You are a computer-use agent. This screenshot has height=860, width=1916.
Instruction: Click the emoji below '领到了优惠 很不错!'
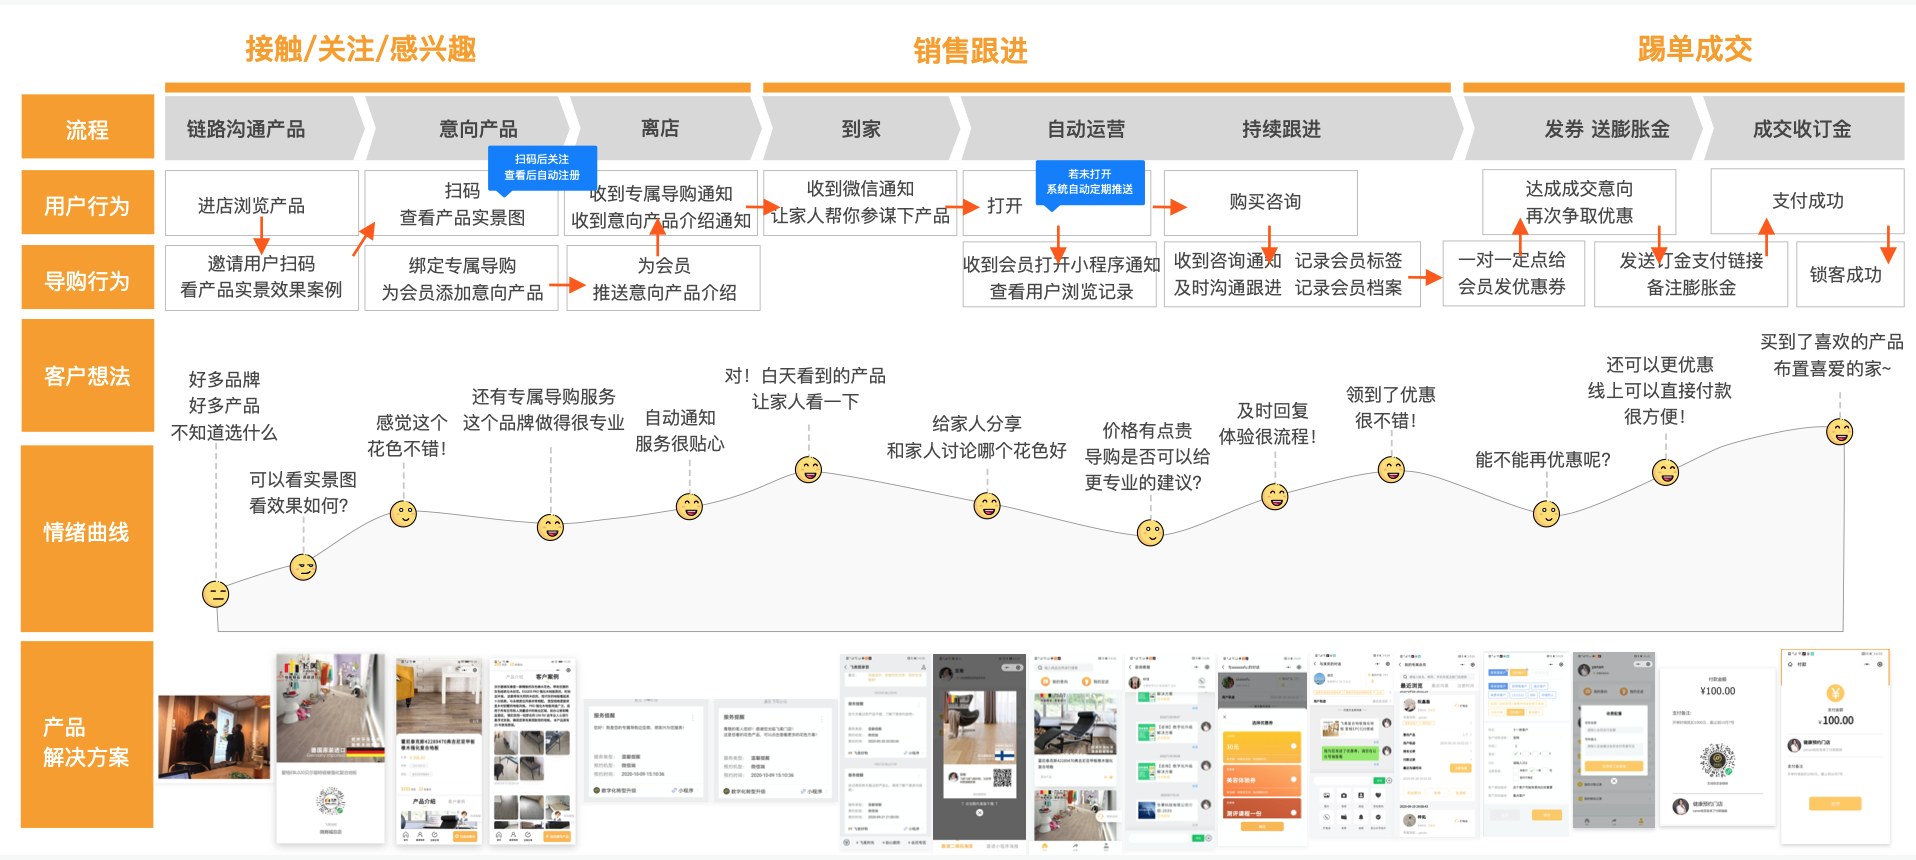[x=1391, y=469]
